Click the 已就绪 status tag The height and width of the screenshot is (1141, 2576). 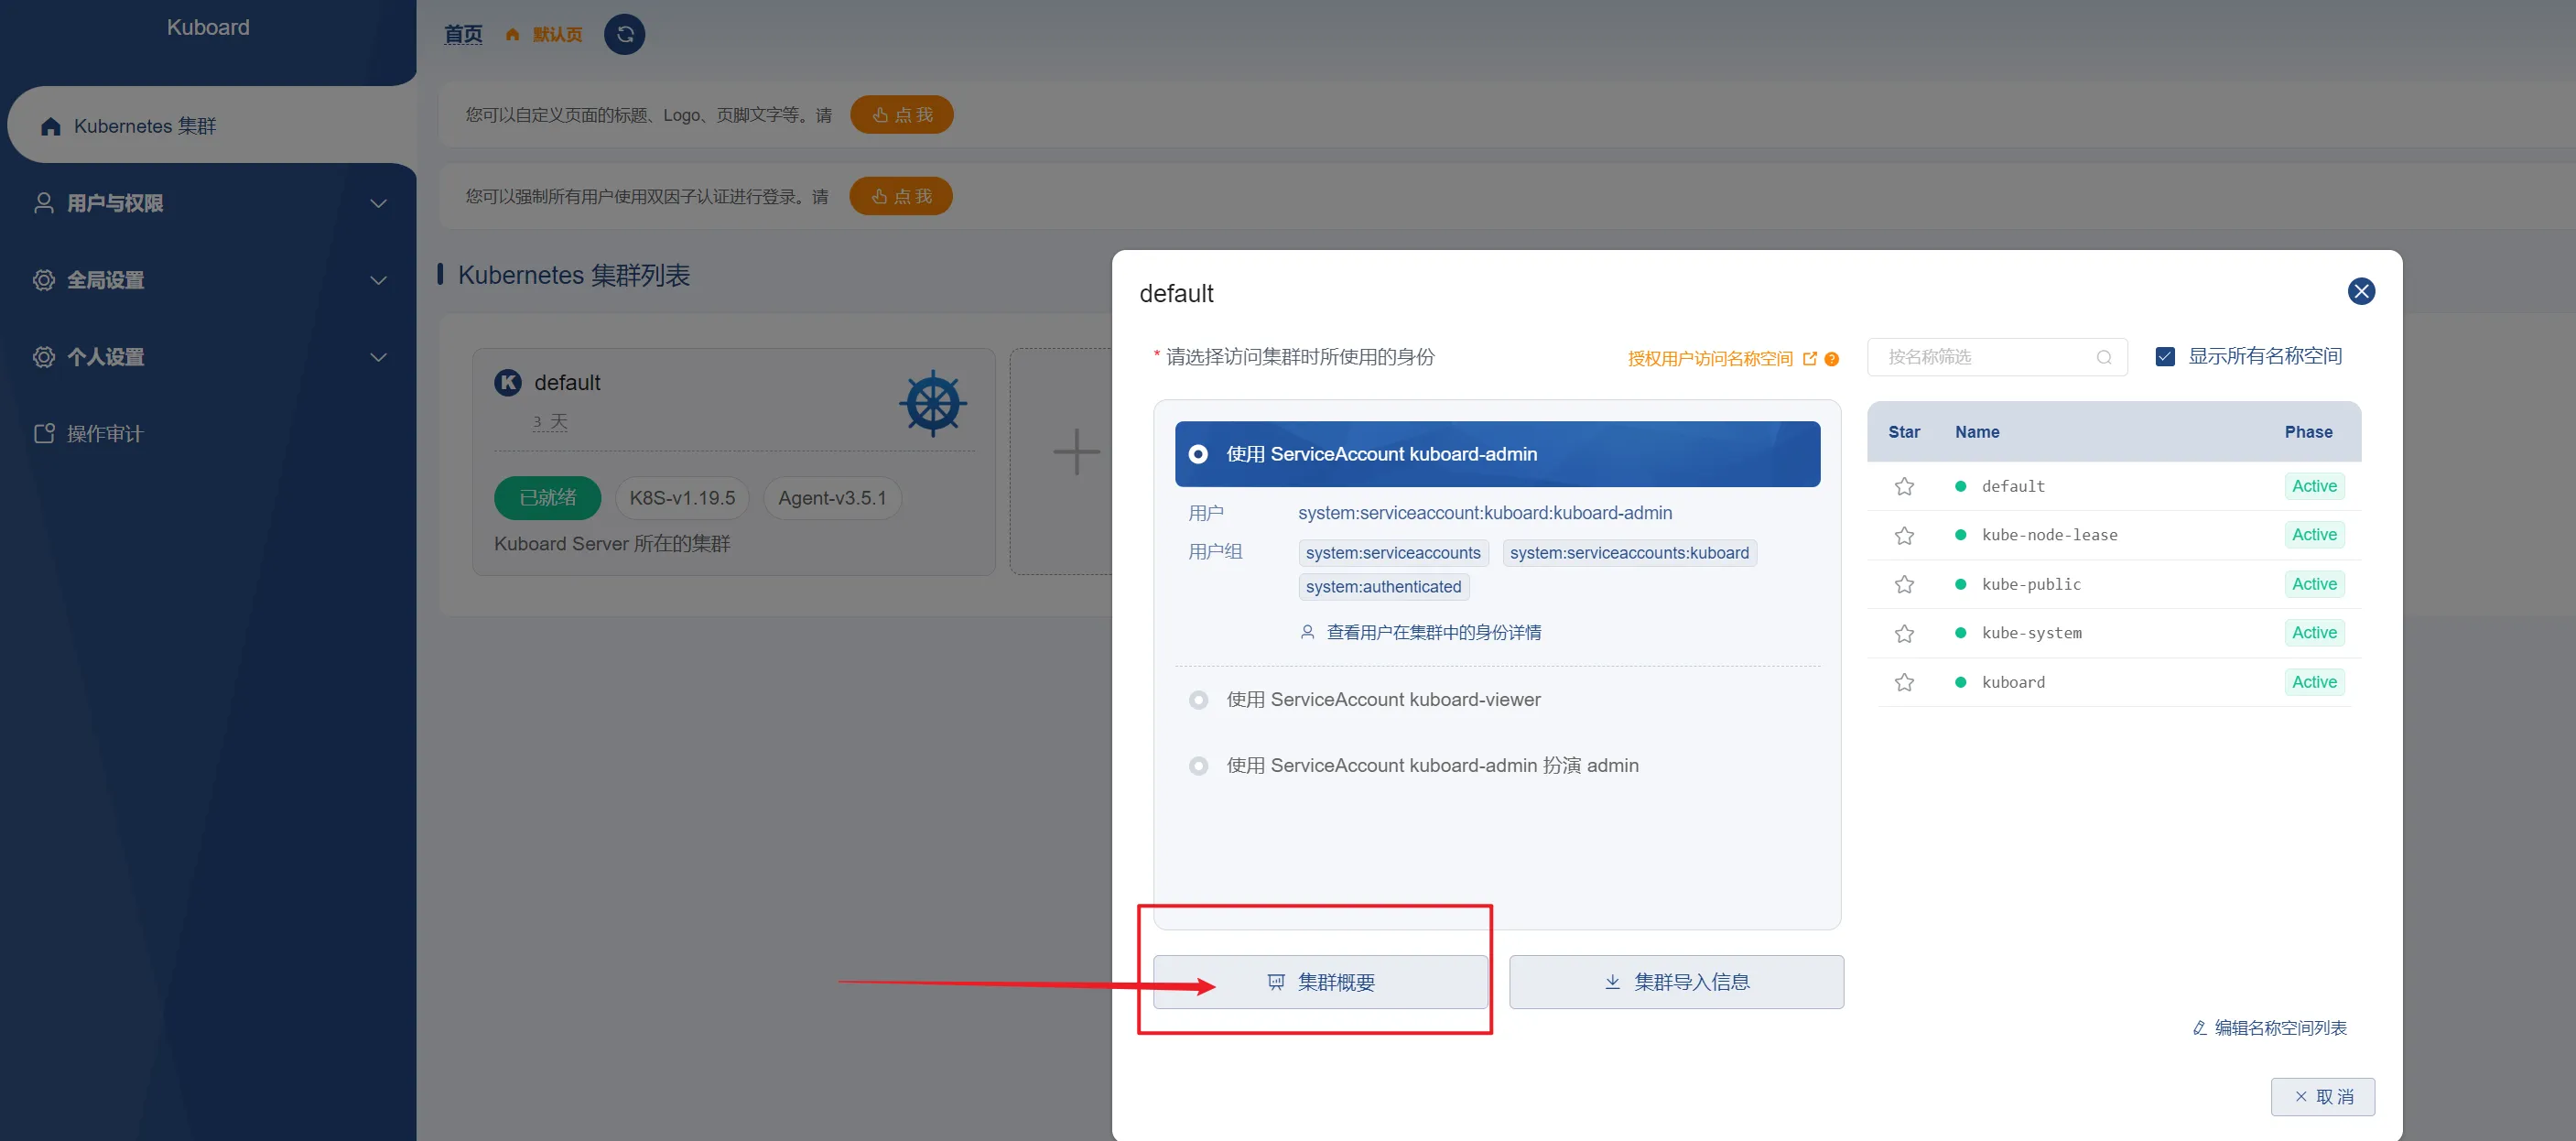click(547, 498)
